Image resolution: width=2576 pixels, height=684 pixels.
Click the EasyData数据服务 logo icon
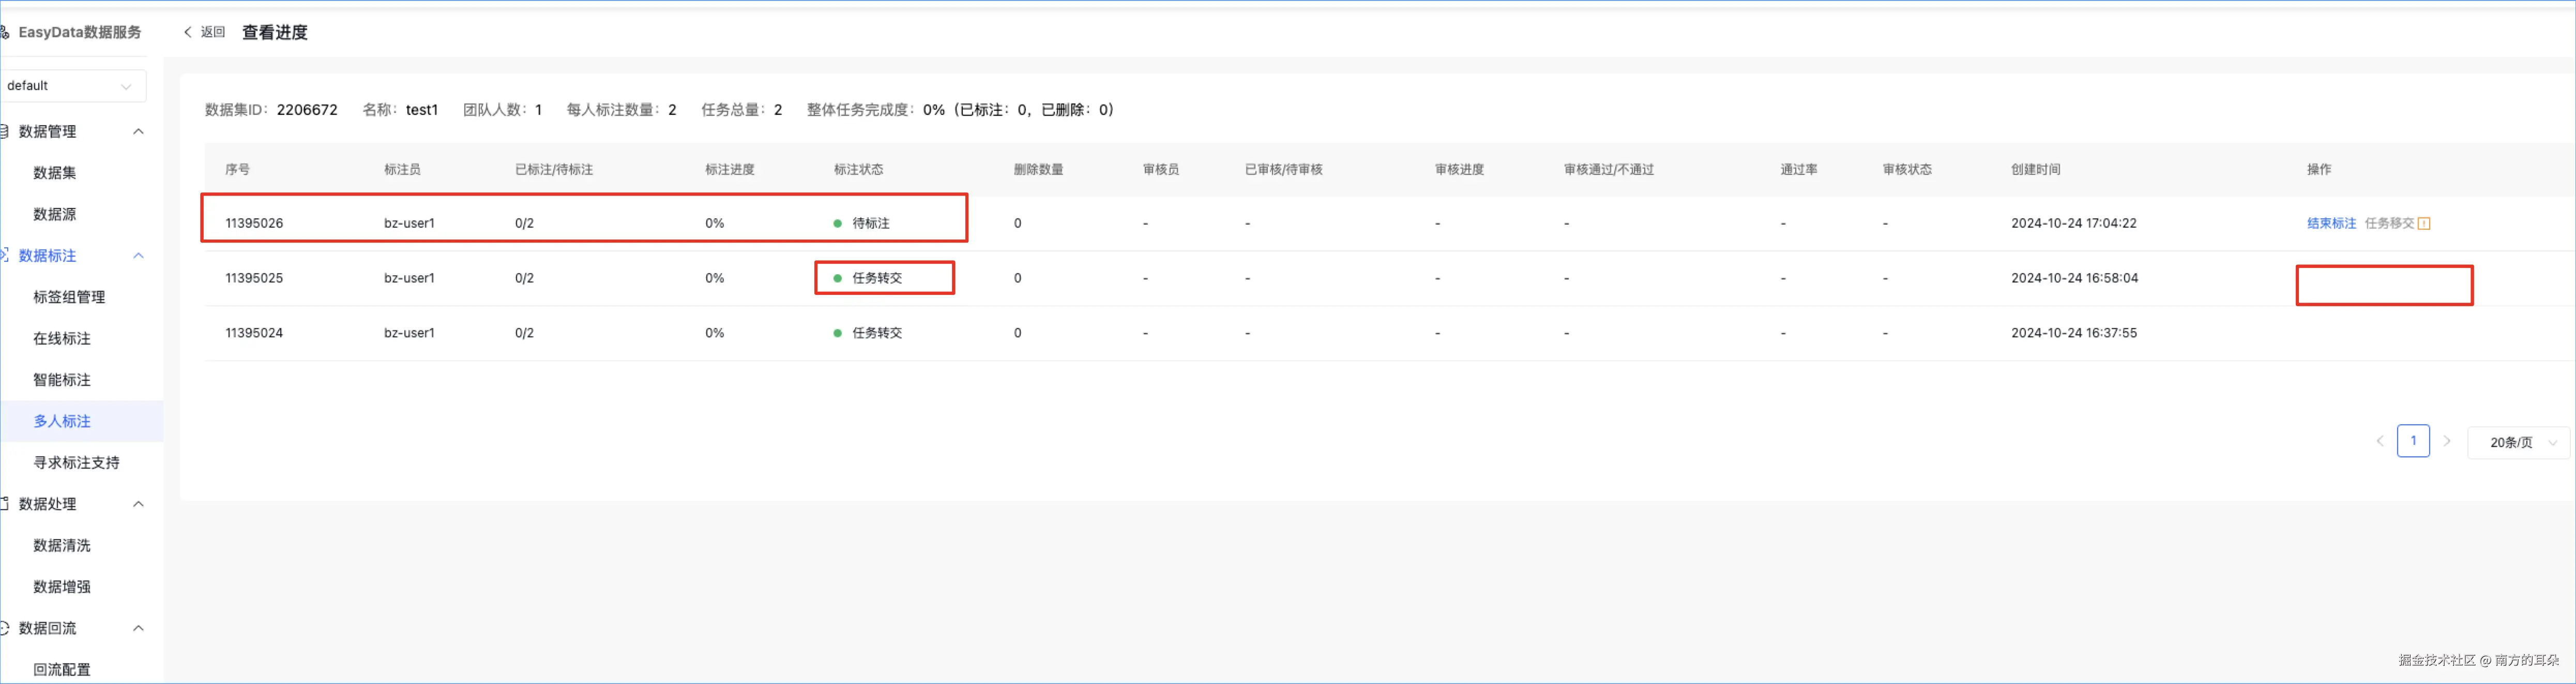coord(5,32)
